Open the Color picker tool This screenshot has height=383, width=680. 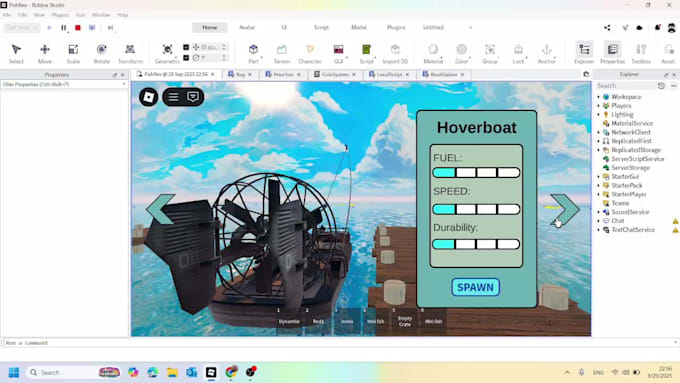(461, 54)
